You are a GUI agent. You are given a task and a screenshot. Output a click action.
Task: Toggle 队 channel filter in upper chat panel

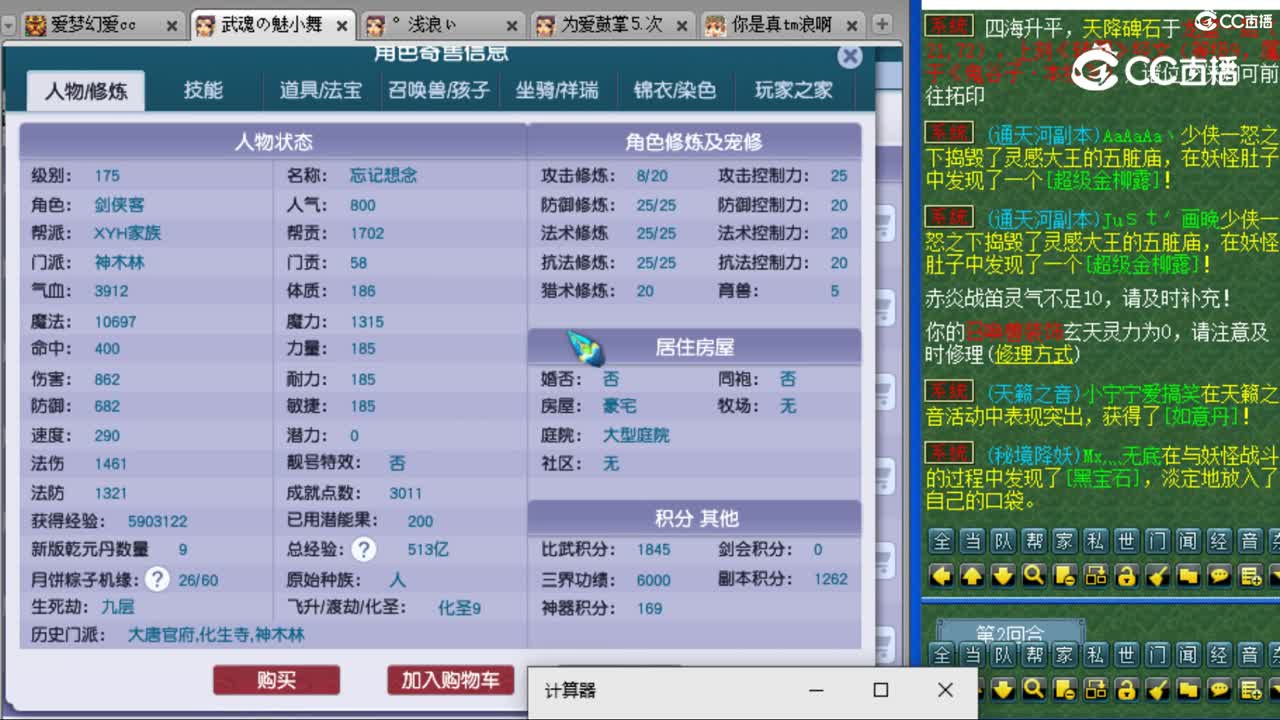click(x=1003, y=542)
